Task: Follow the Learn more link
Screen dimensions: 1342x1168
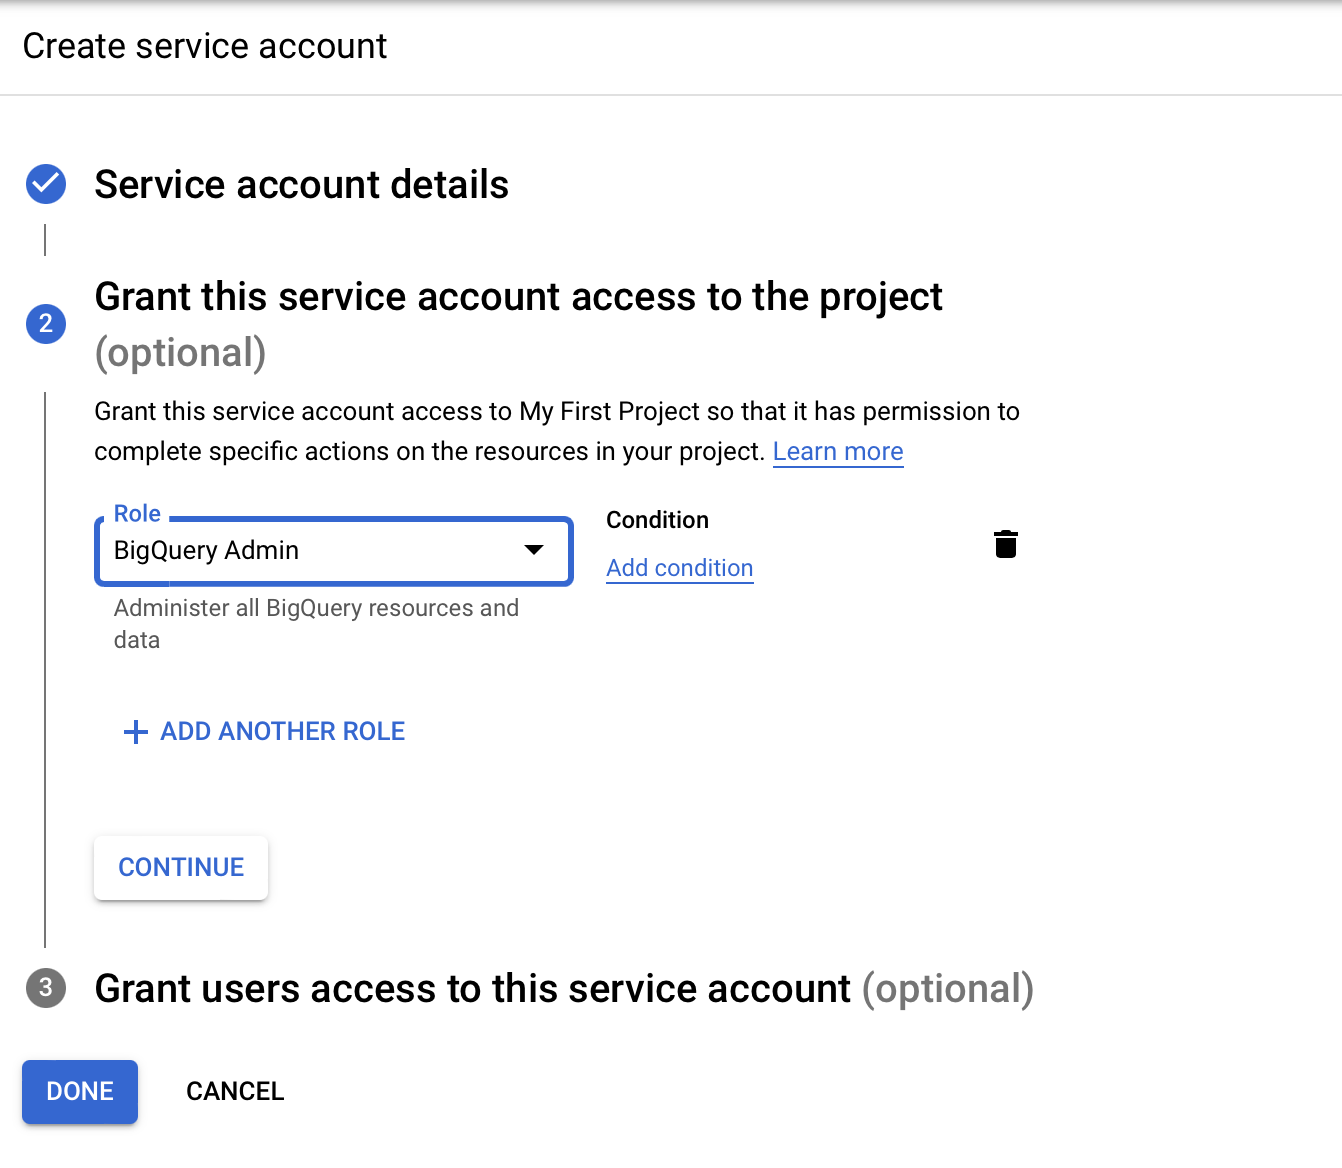Action: point(838,452)
